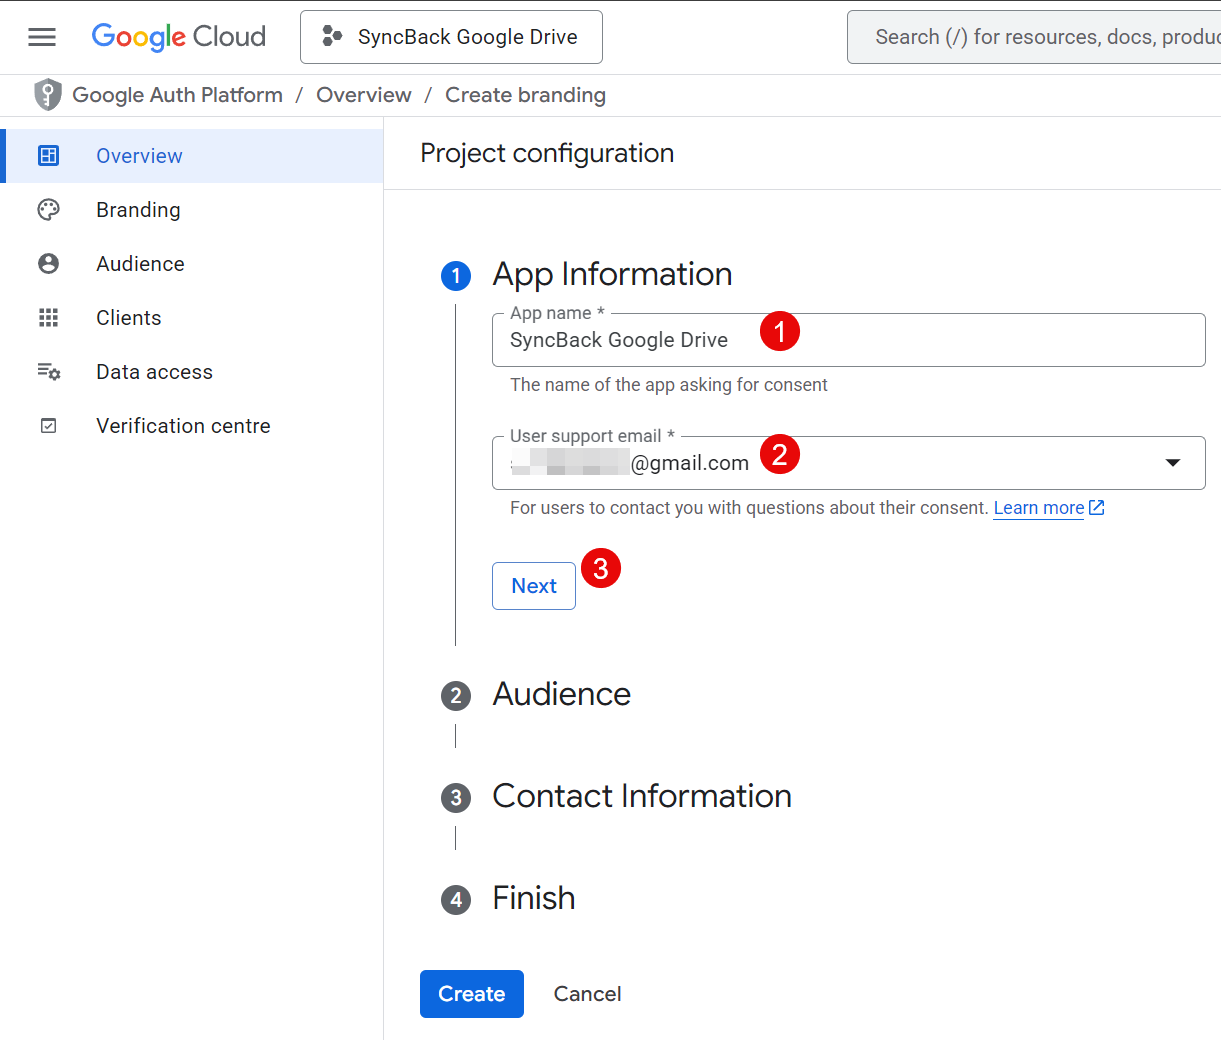Go to Overview breadcrumb link
Viewport: 1221px width, 1040px height.
tap(364, 95)
